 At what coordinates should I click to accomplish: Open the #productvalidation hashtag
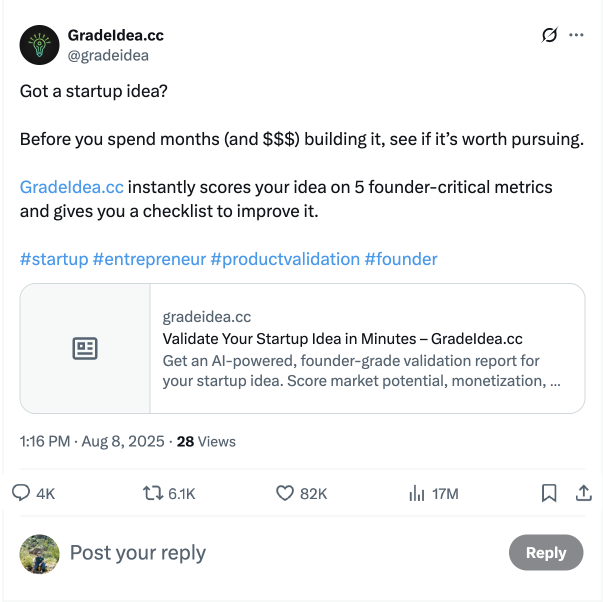click(285, 259)
